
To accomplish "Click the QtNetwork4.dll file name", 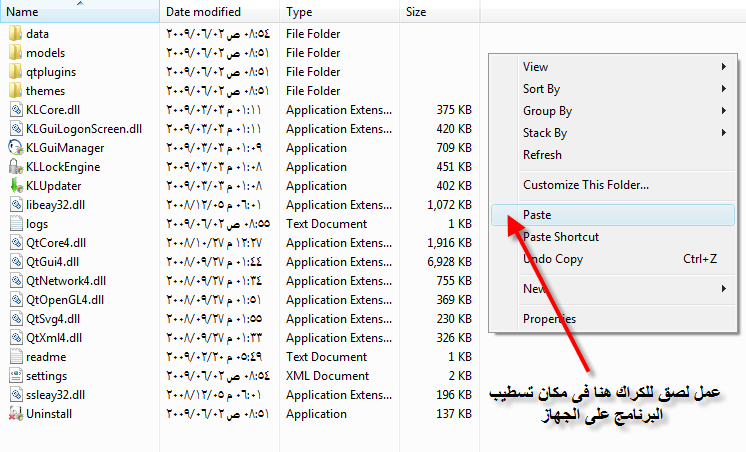I will pyautogui.click(x=66, y=281).
